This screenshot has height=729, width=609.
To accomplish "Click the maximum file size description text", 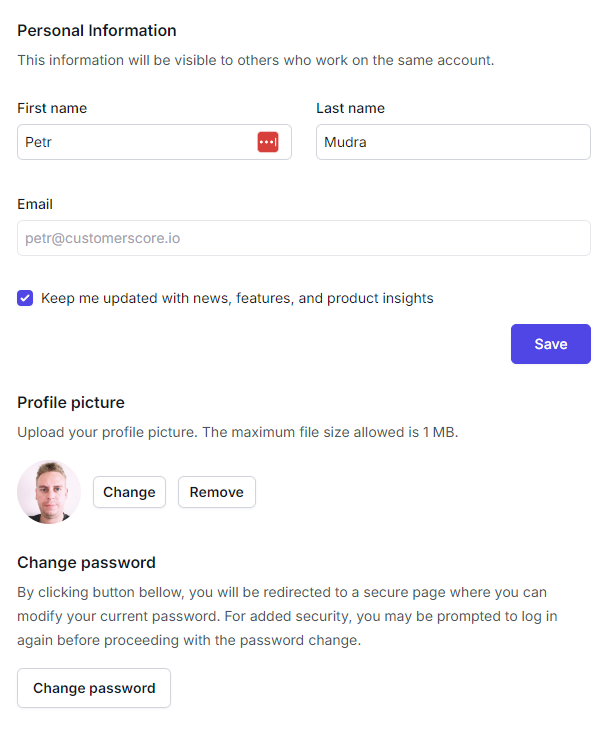I will pos(237,434).
